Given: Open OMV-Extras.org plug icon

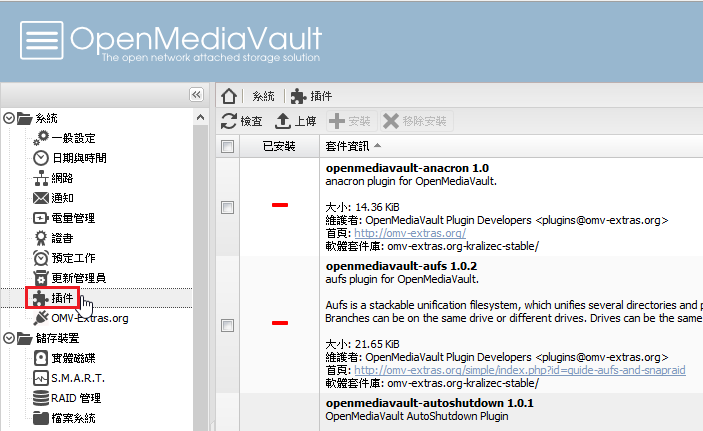Looking at the screenshot, I should [x=41, y=318].
